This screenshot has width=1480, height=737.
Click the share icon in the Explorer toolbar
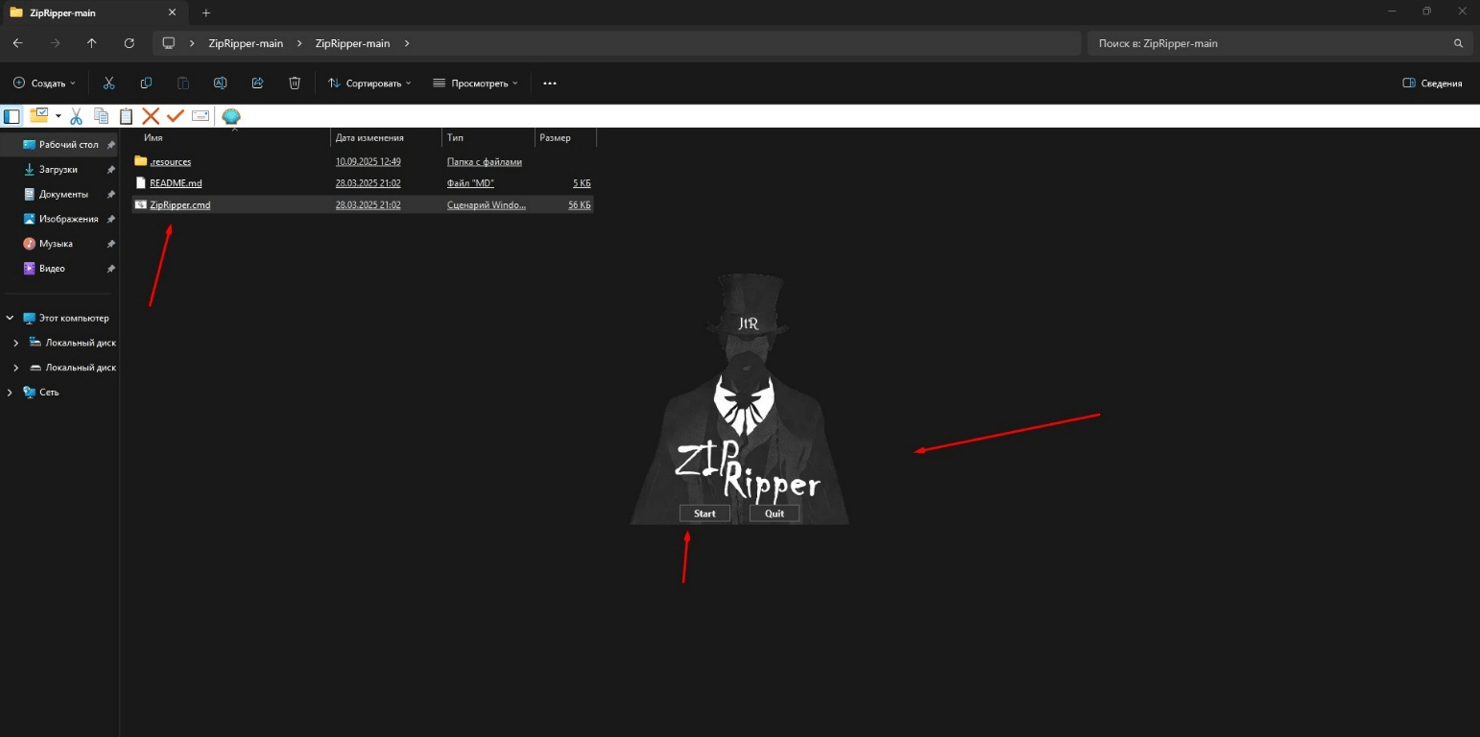pos(257,83)
